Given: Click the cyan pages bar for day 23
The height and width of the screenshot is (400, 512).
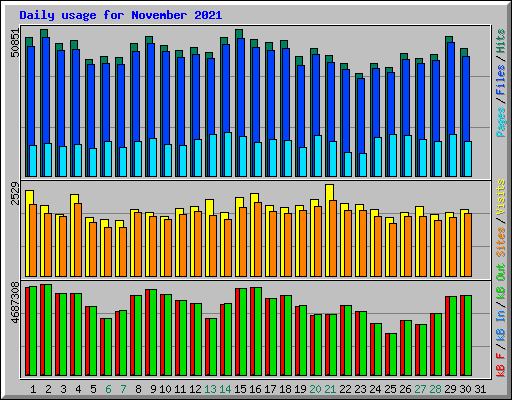Looking at the screenshot, I should [x=363, y=165].
